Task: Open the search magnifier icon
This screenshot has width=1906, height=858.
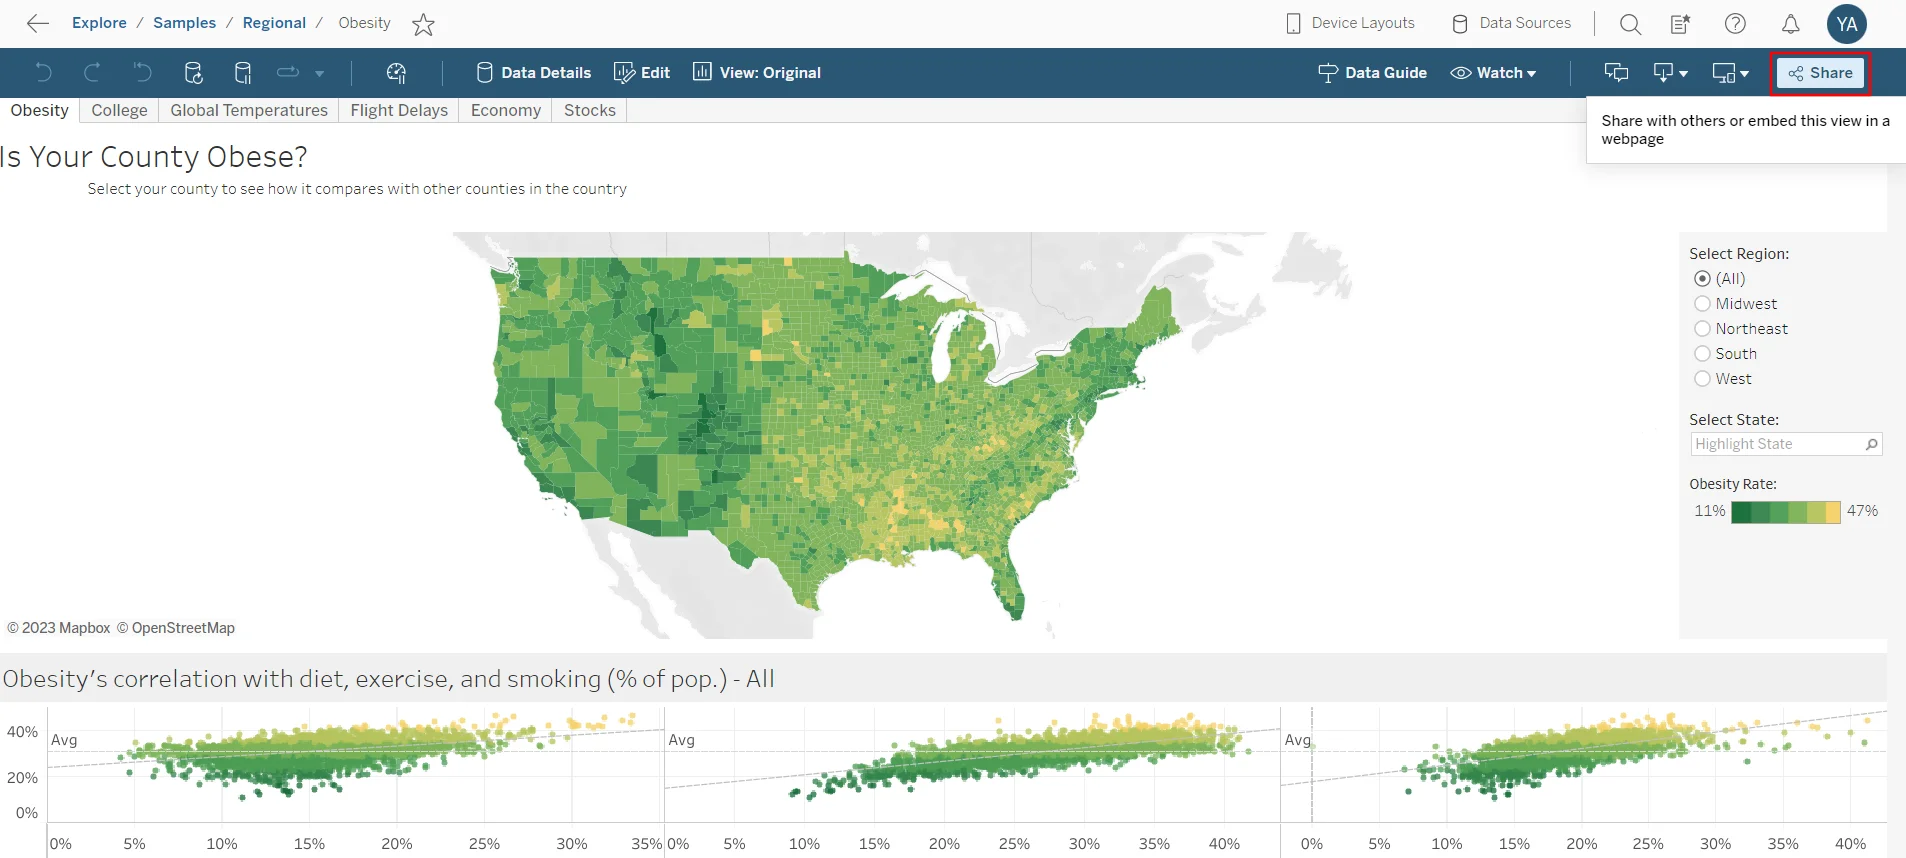Action: [x=1630, y=24]
